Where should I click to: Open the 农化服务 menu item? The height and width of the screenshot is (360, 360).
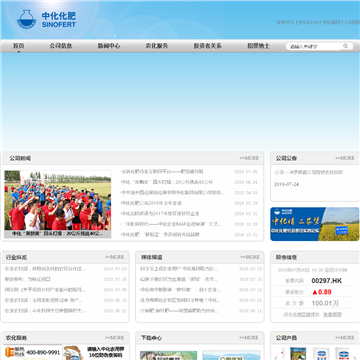(157, 46)
